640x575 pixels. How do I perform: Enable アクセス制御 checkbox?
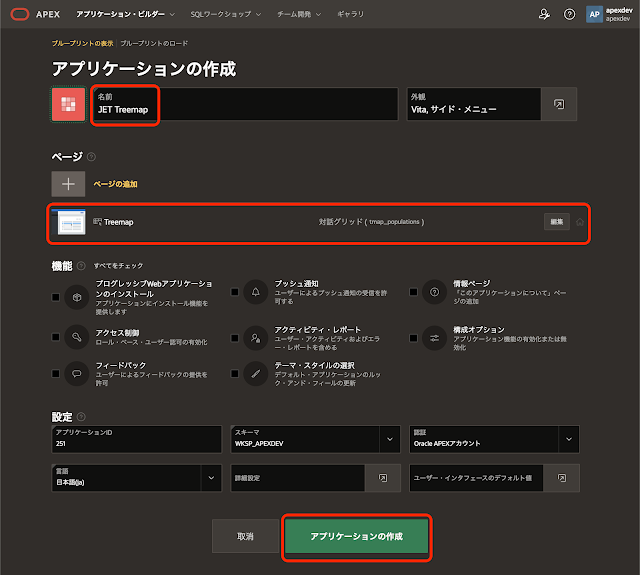[56, 337]
